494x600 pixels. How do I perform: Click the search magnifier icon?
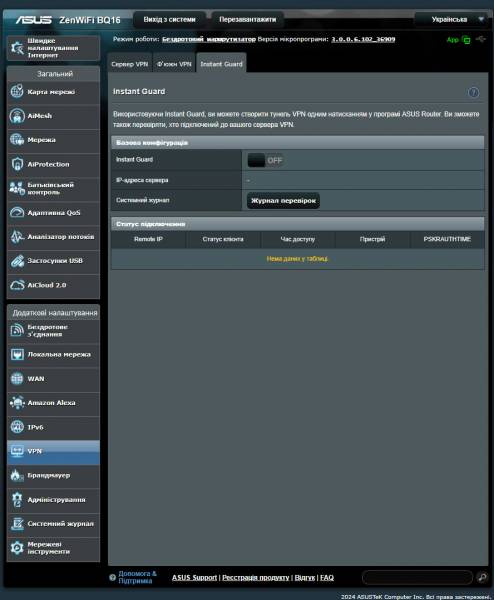coord(482,577)
